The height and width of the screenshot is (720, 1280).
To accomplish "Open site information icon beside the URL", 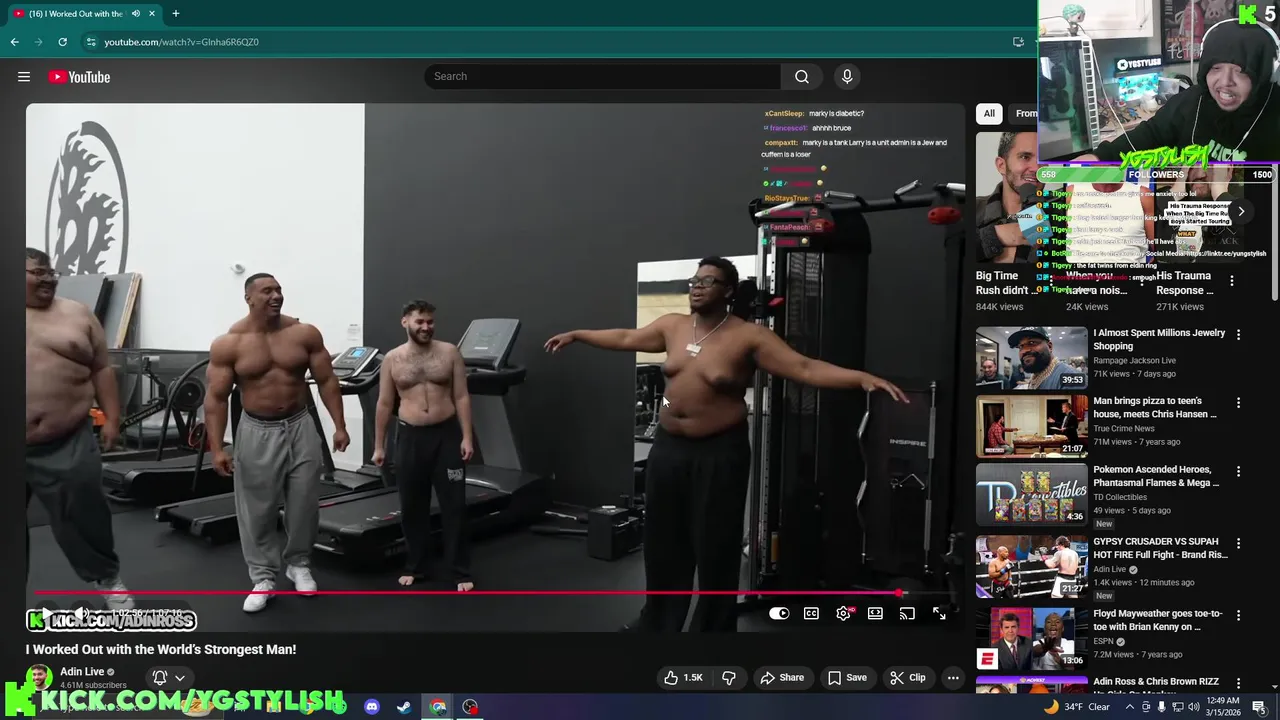I will pyautogui.click(x=91, y=42).
